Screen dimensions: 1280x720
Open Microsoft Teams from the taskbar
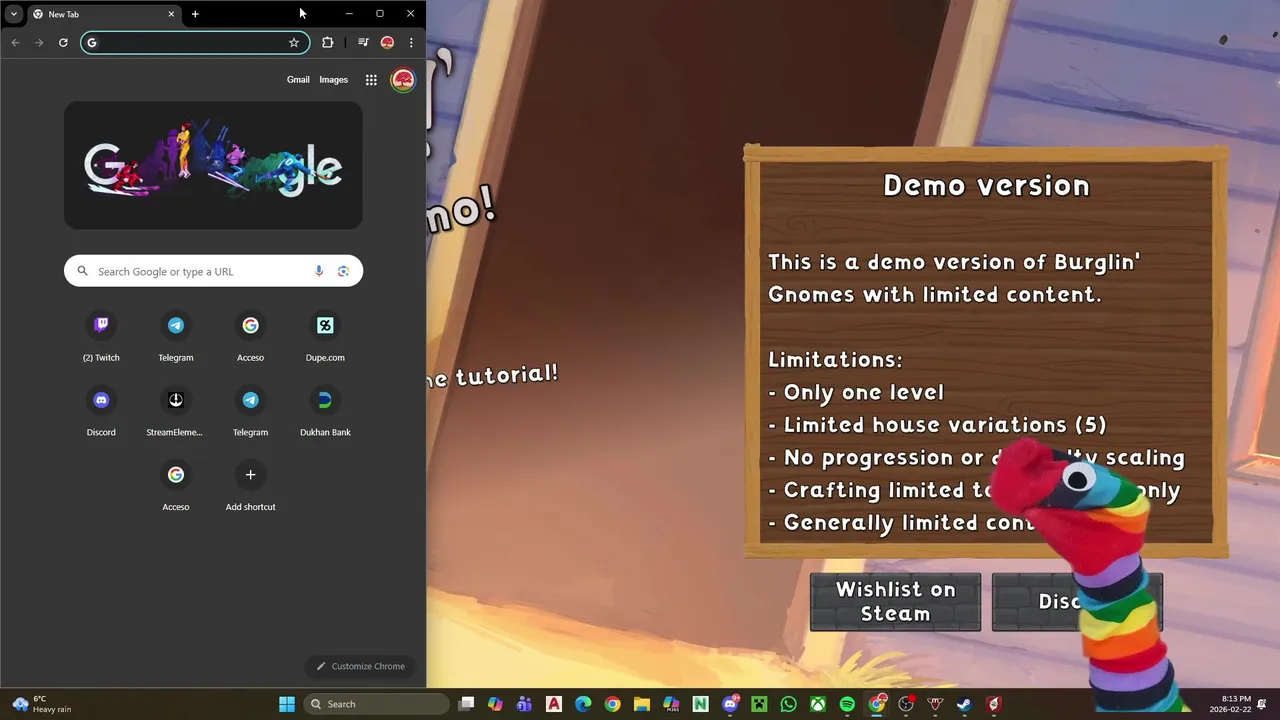point(524,704)
